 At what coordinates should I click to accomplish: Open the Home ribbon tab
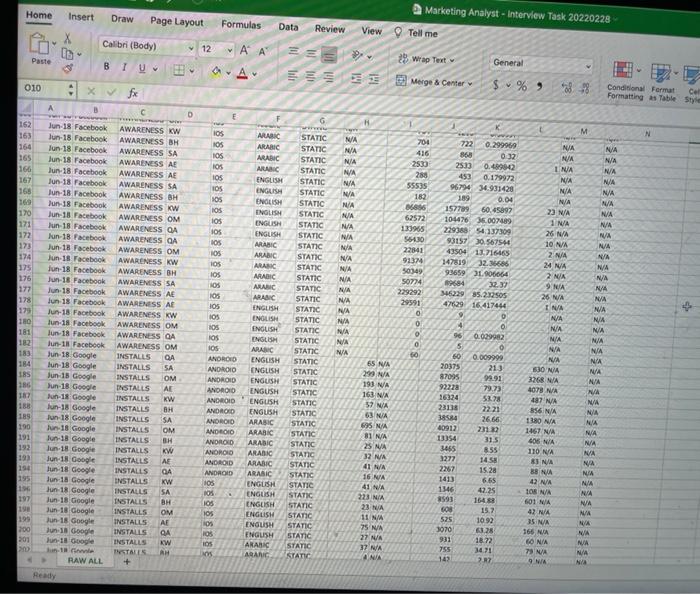coord(39,15)
